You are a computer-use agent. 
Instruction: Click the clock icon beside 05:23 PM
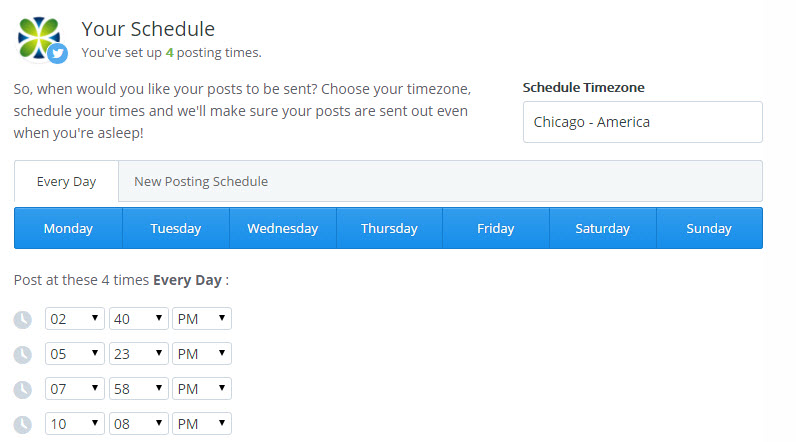(22, 355)
